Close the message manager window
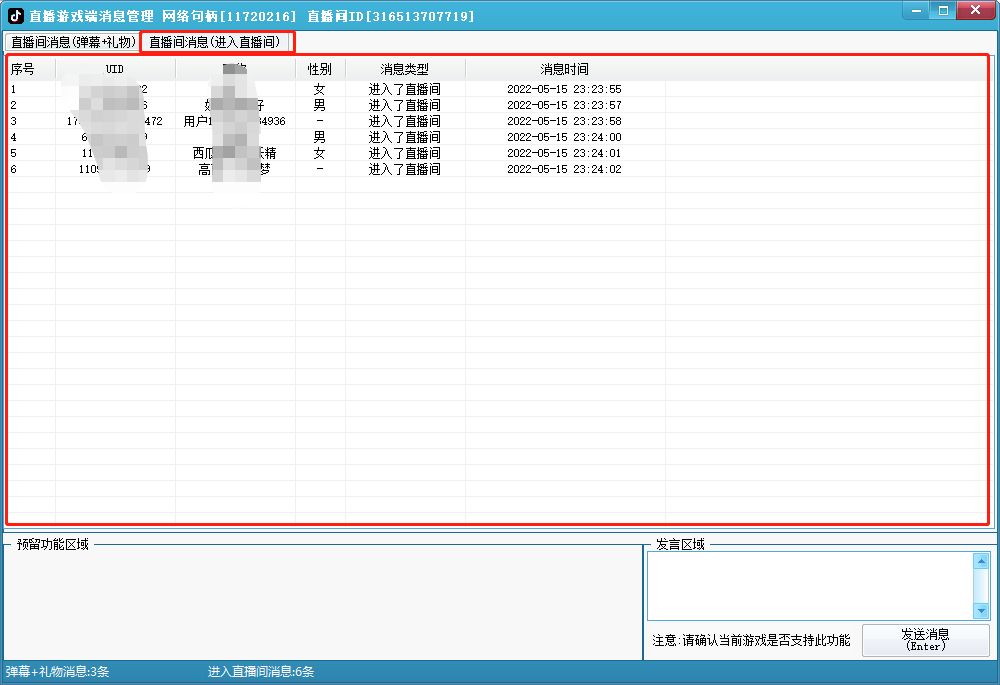This screenshot has width=1000, height=685. pos(974,10)
